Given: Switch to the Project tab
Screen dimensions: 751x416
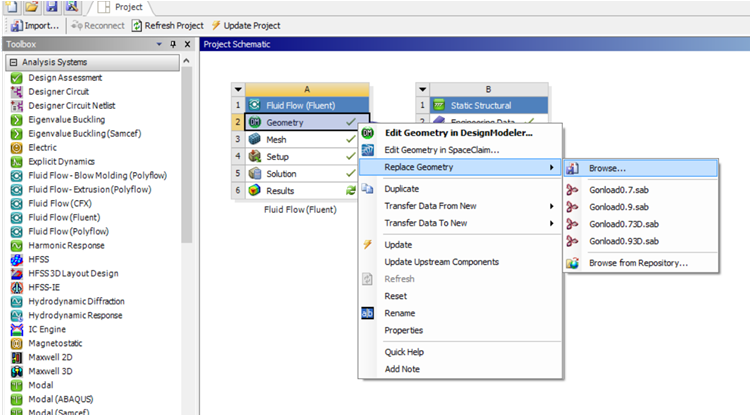Looking at the screenshot, I should pyautogui.click(x=120, y=7).
